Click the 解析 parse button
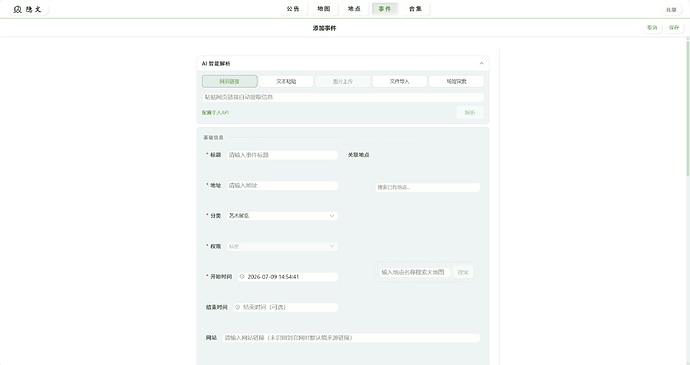 tap(470, 113)
